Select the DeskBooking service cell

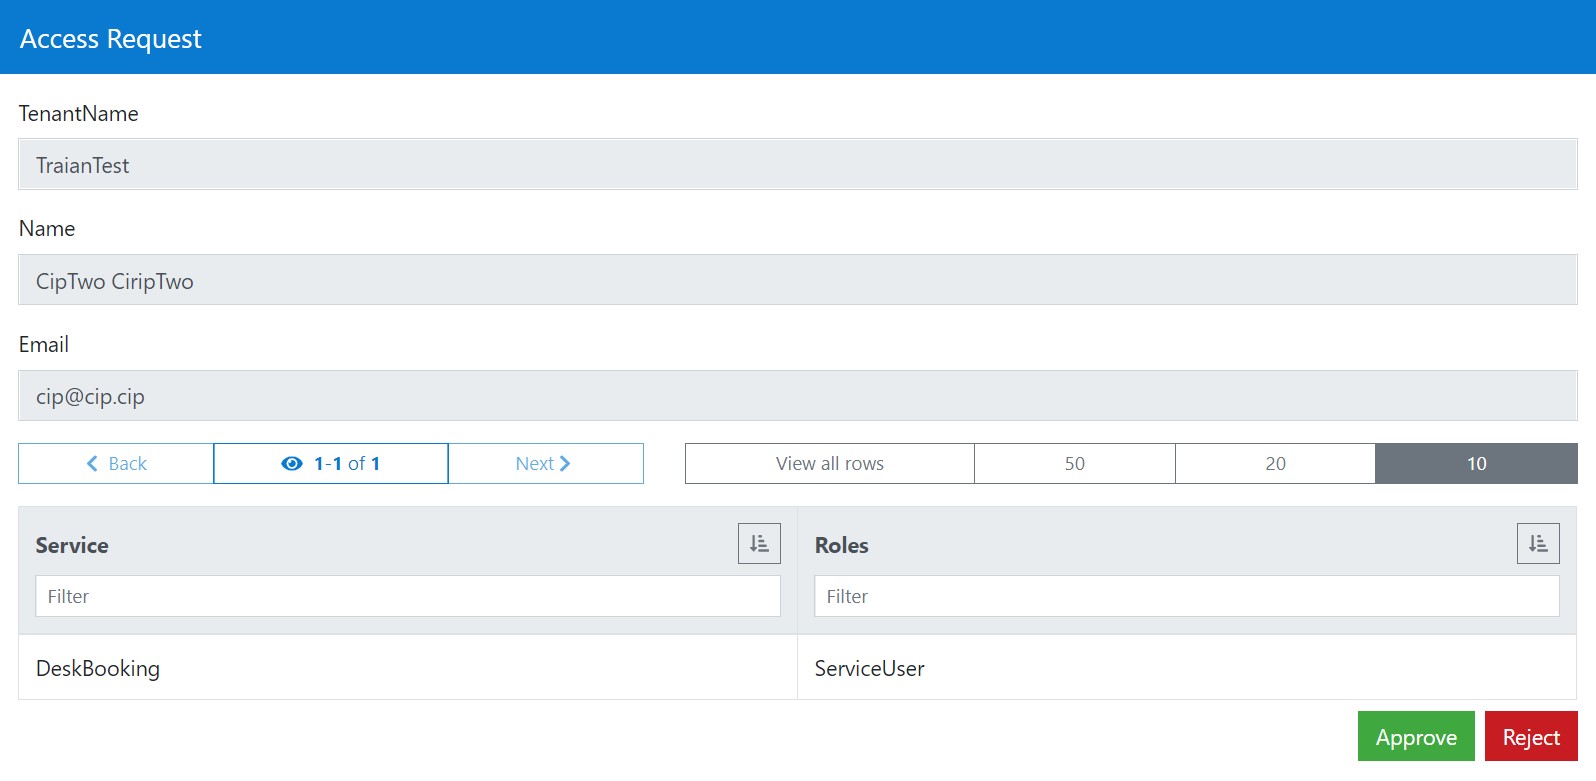[408, 668]
